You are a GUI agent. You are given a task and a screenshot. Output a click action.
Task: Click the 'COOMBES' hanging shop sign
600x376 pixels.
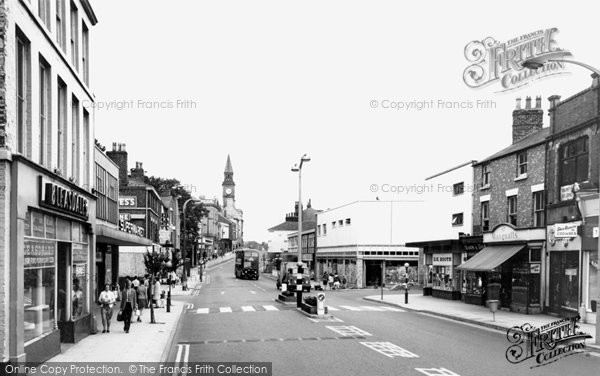pyautogui.click(x=565, y=231)
